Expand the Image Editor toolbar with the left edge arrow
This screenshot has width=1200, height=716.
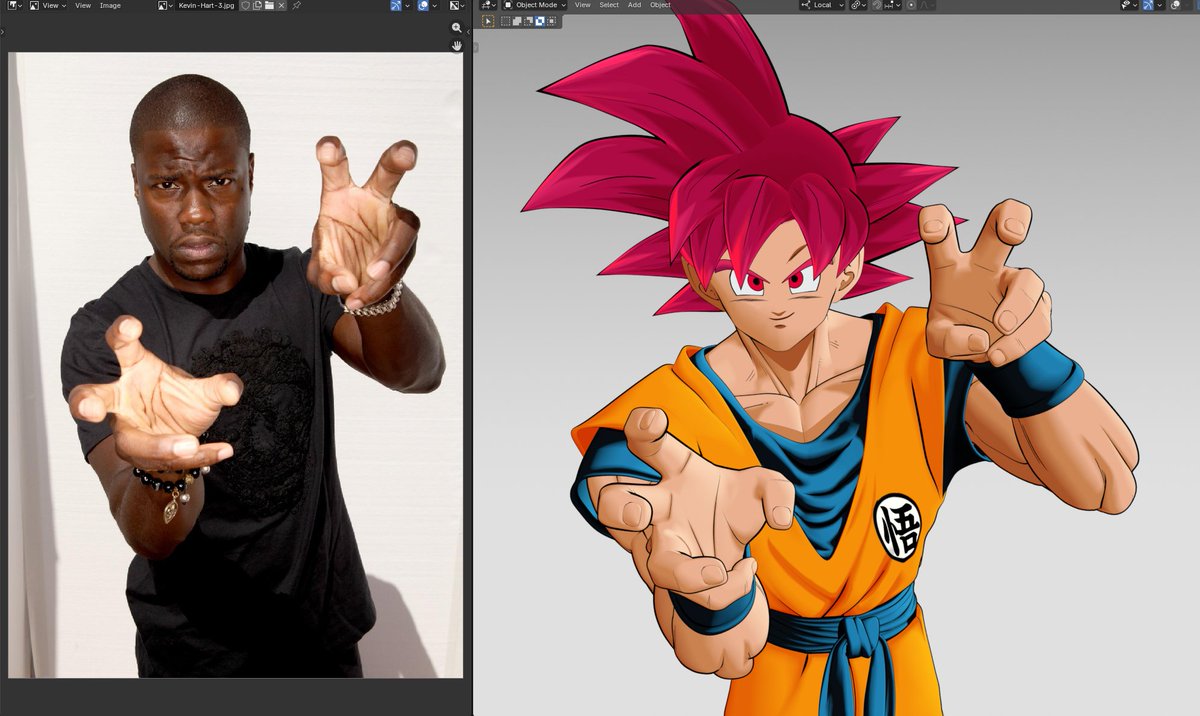tap(3, 31)
